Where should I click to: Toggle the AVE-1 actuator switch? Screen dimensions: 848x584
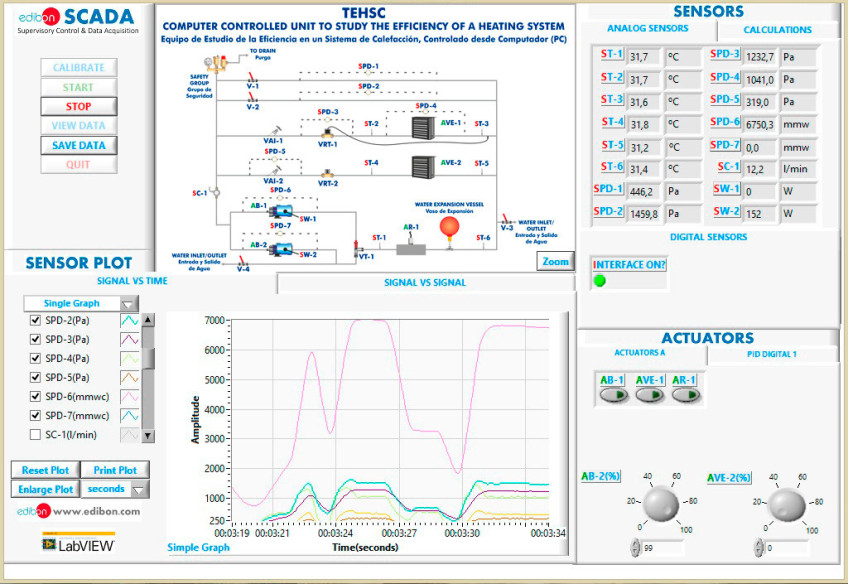650,395
